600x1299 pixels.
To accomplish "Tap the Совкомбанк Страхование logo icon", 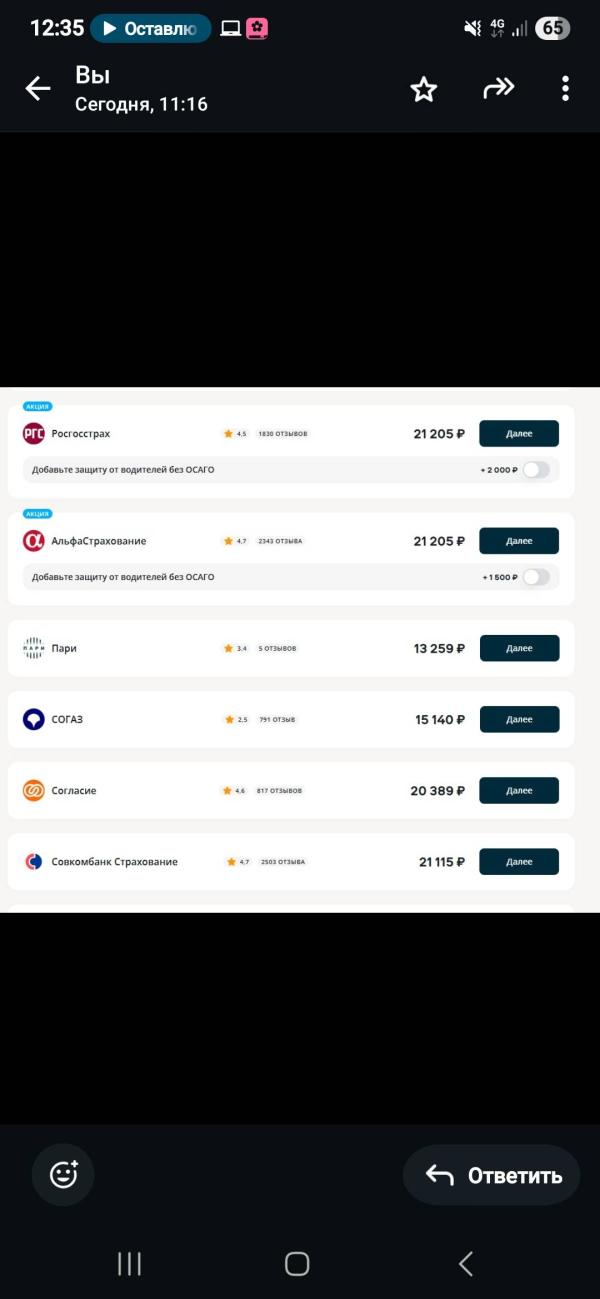I will pyautogui.click(x=34, y=861).
